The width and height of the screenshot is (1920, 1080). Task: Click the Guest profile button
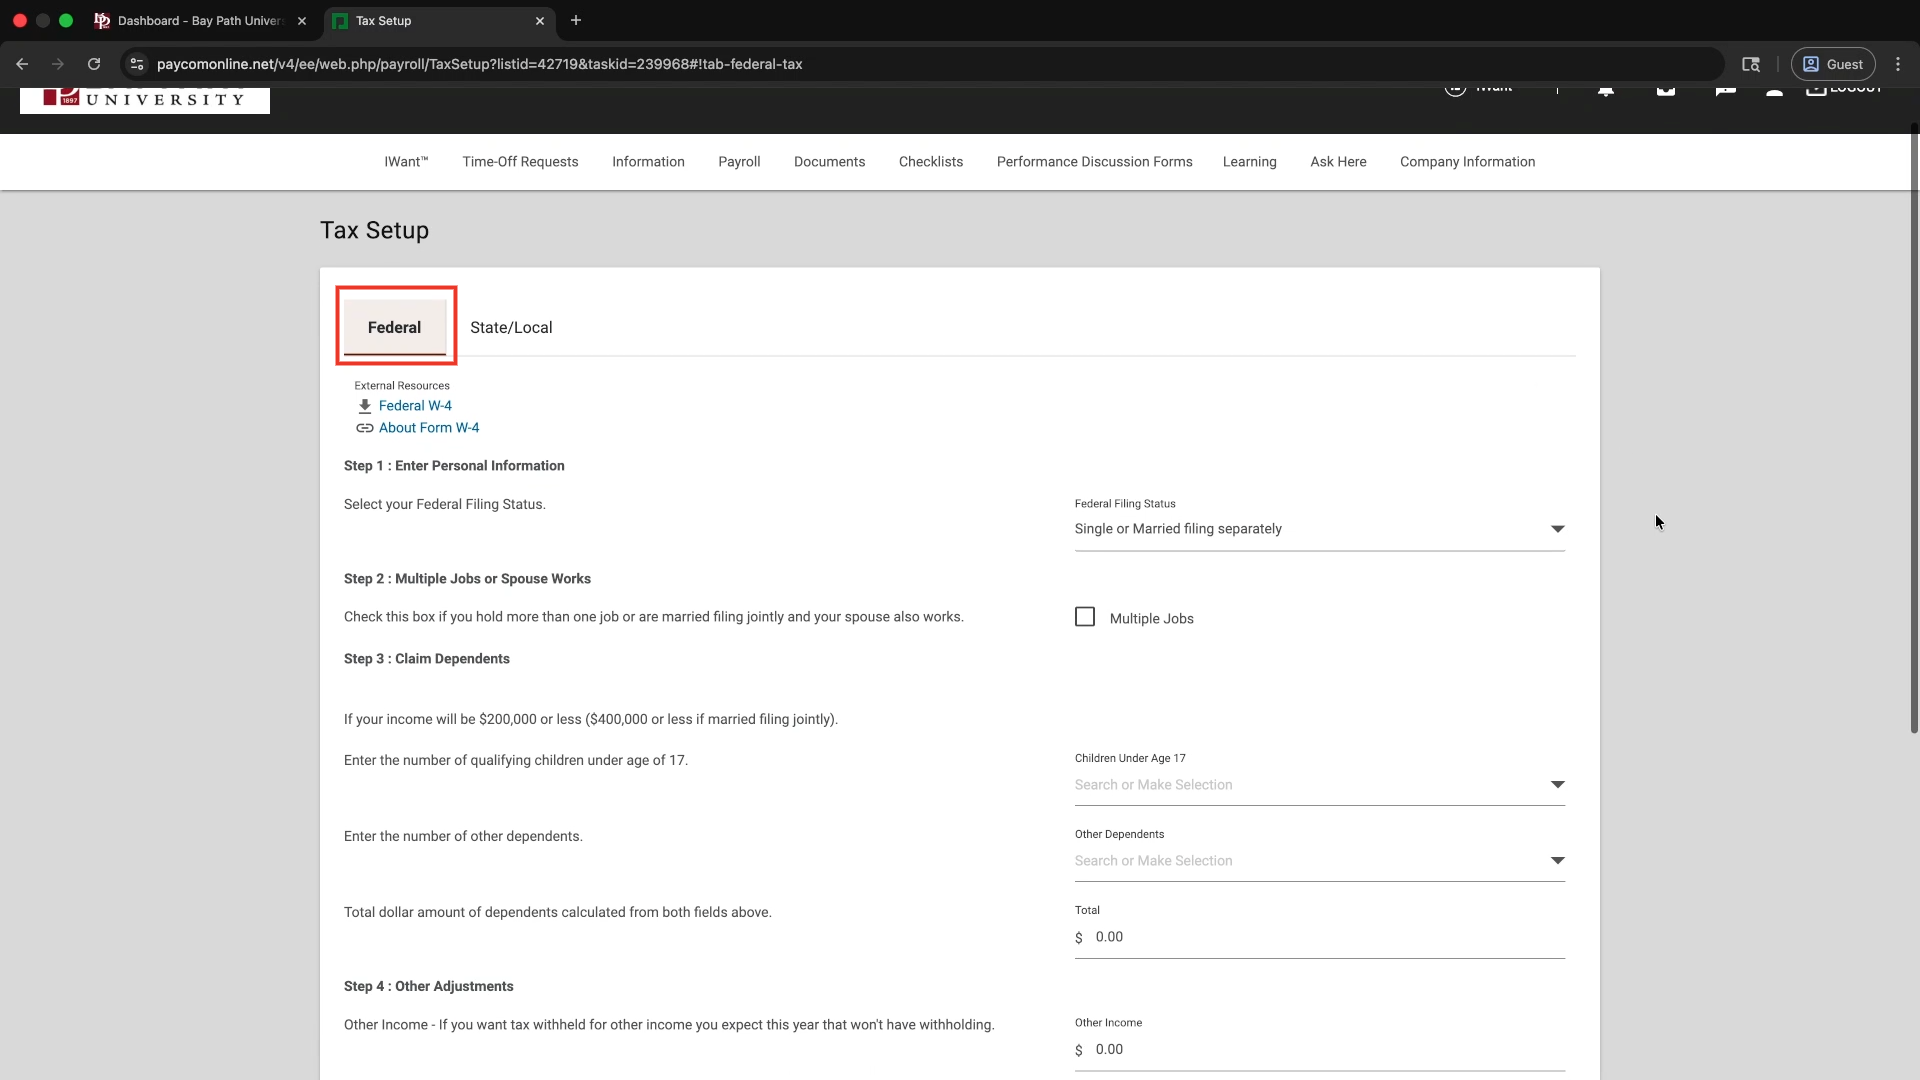point(1833,64)
